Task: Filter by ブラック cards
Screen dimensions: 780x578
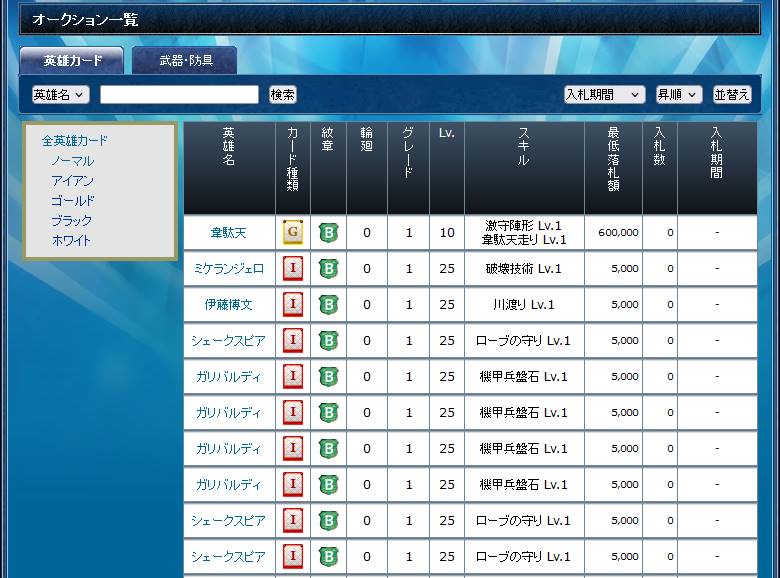Action: 72,220
